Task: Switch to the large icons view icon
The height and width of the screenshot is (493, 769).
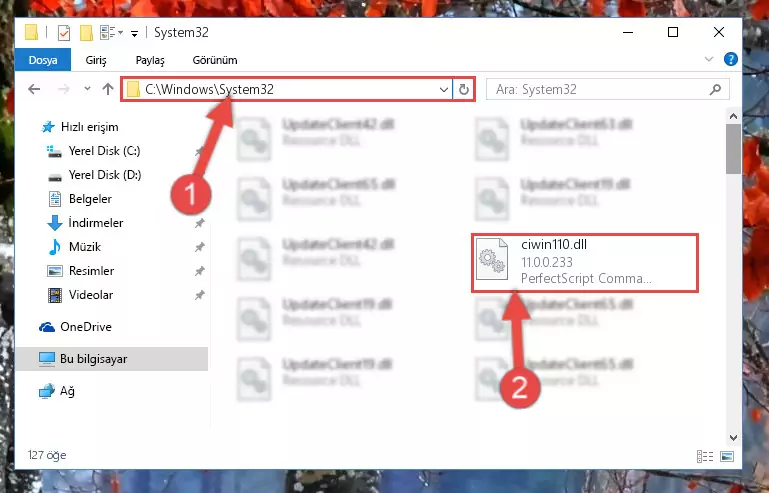Action: tap(727, 456)
